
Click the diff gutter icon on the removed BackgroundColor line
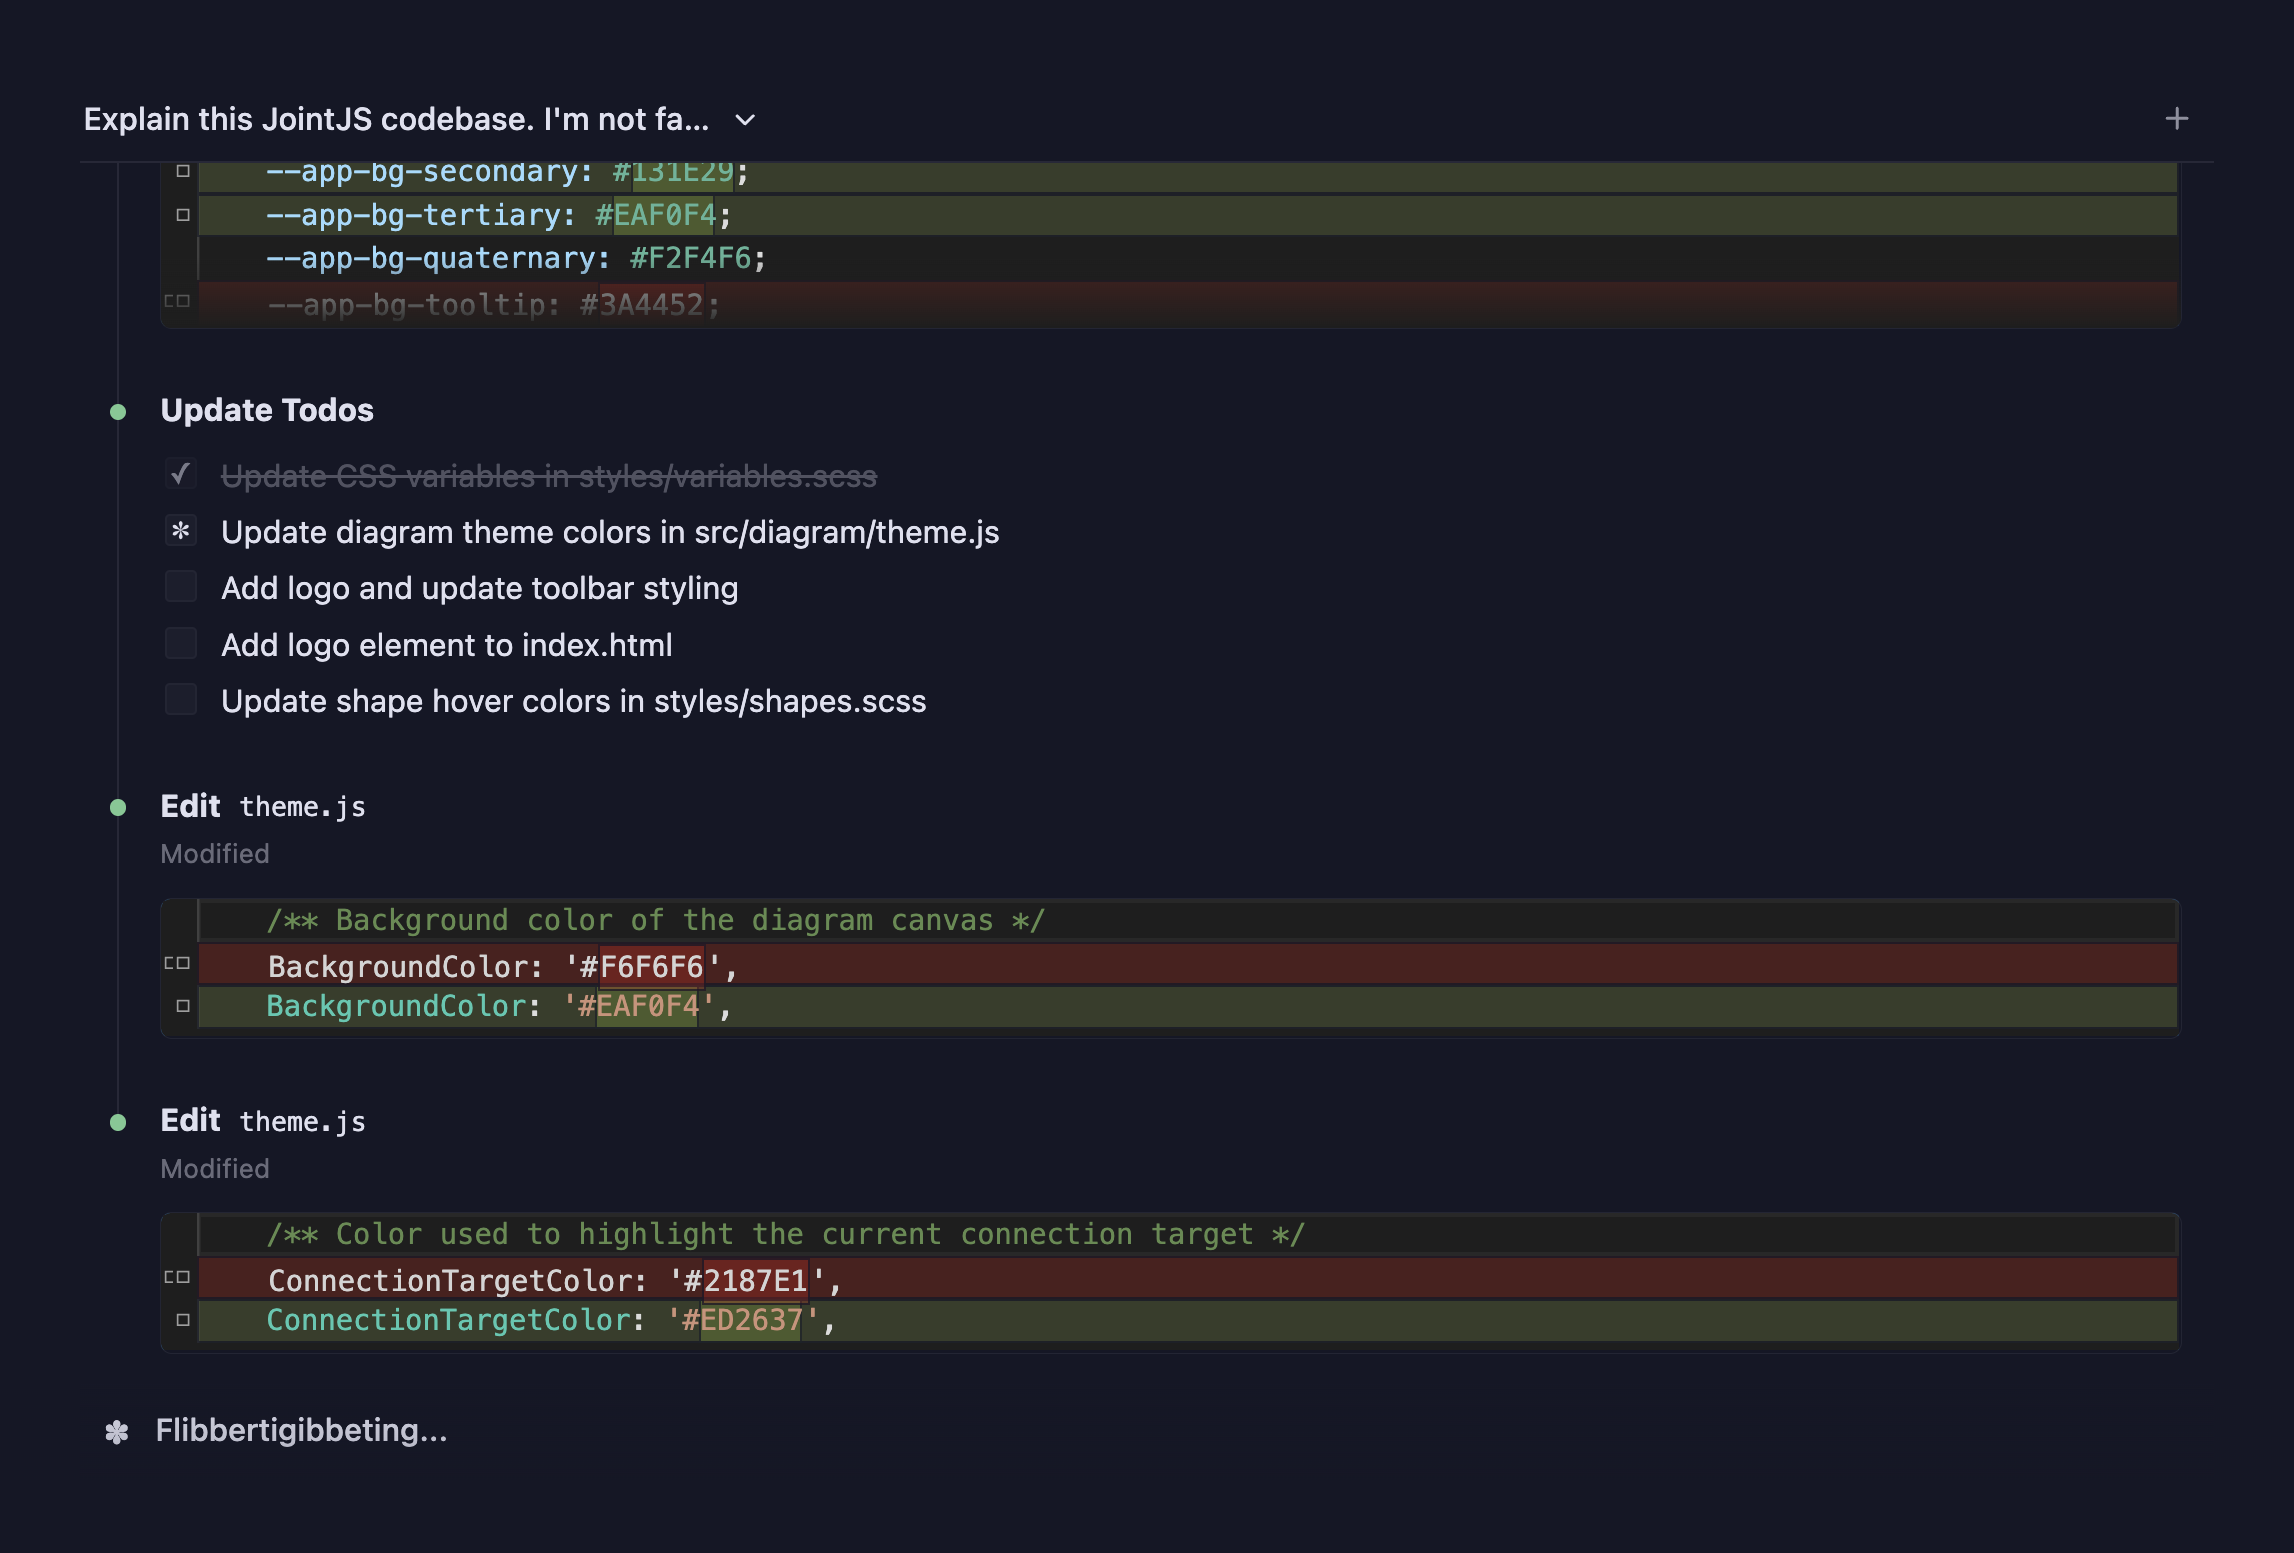pyautogui.click(x=177, y=964)
